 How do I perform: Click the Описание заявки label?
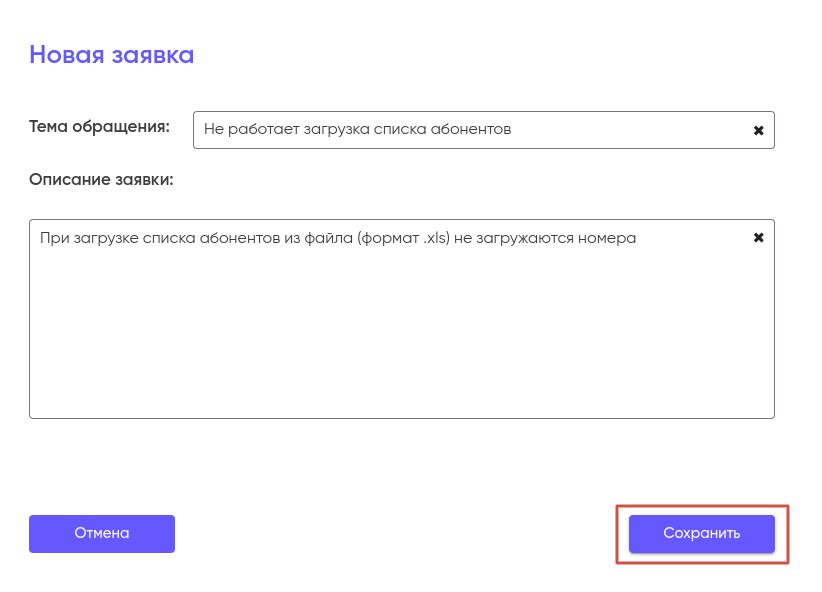pos(101,180)
